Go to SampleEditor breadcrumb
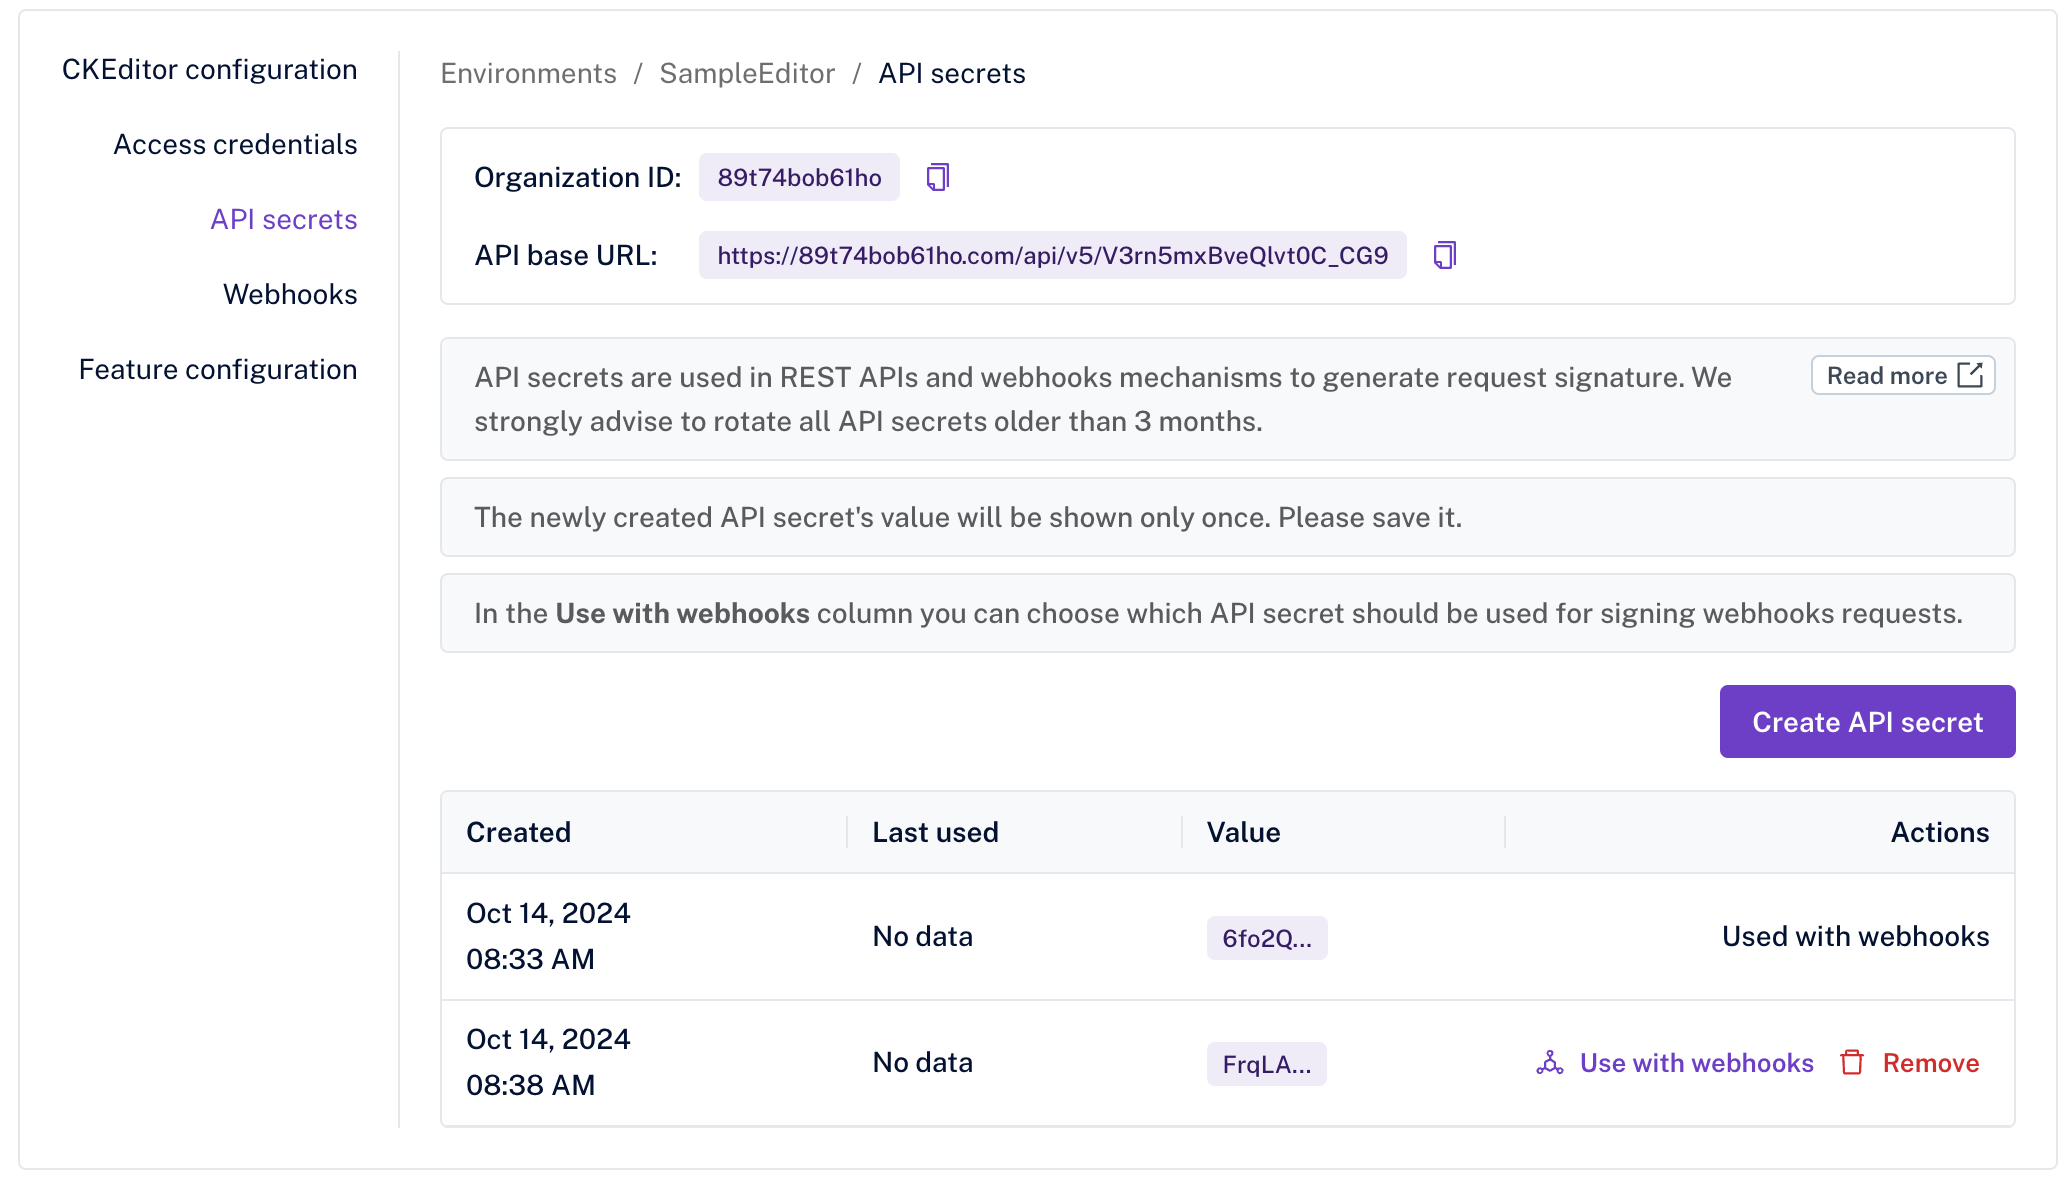Screen dimensions: 2070x1184 coord(747,73)
